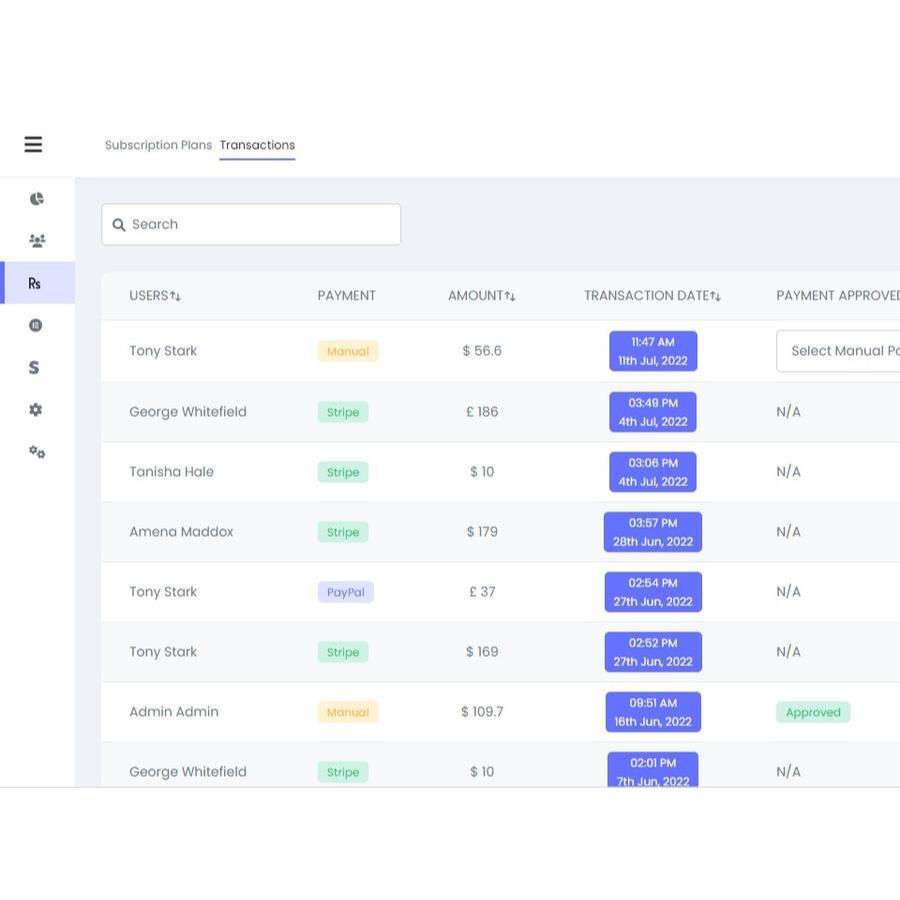Click the 02:52 PM 27th Jun date badge

click(653, 652)
